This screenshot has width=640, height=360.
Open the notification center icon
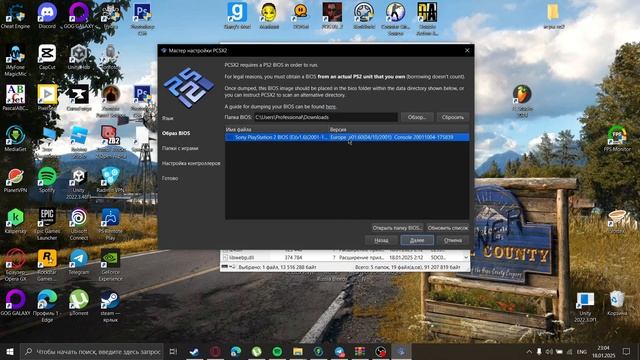[627, 351]
